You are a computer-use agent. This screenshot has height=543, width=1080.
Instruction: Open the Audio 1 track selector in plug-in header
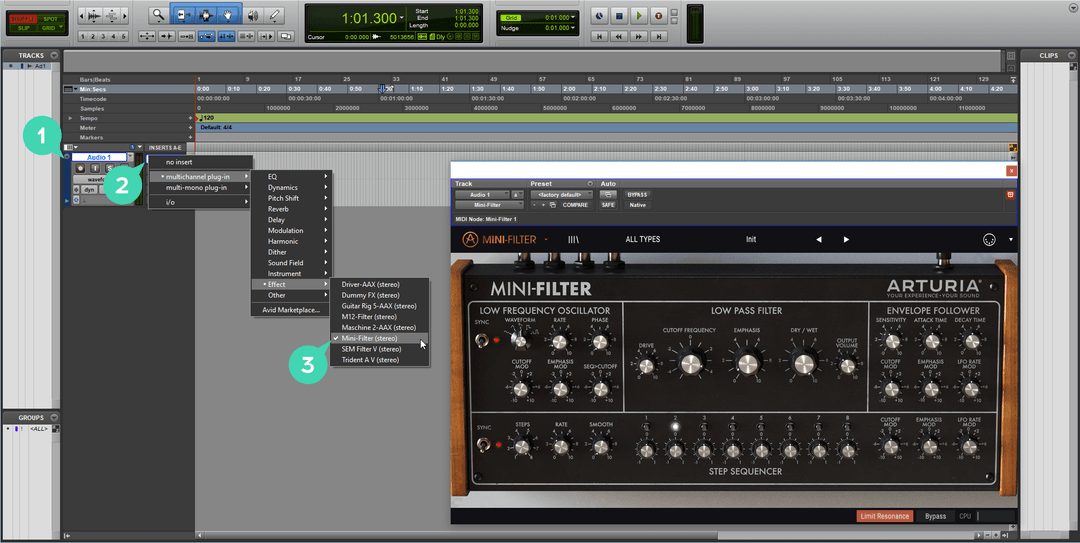coord(481,194)
